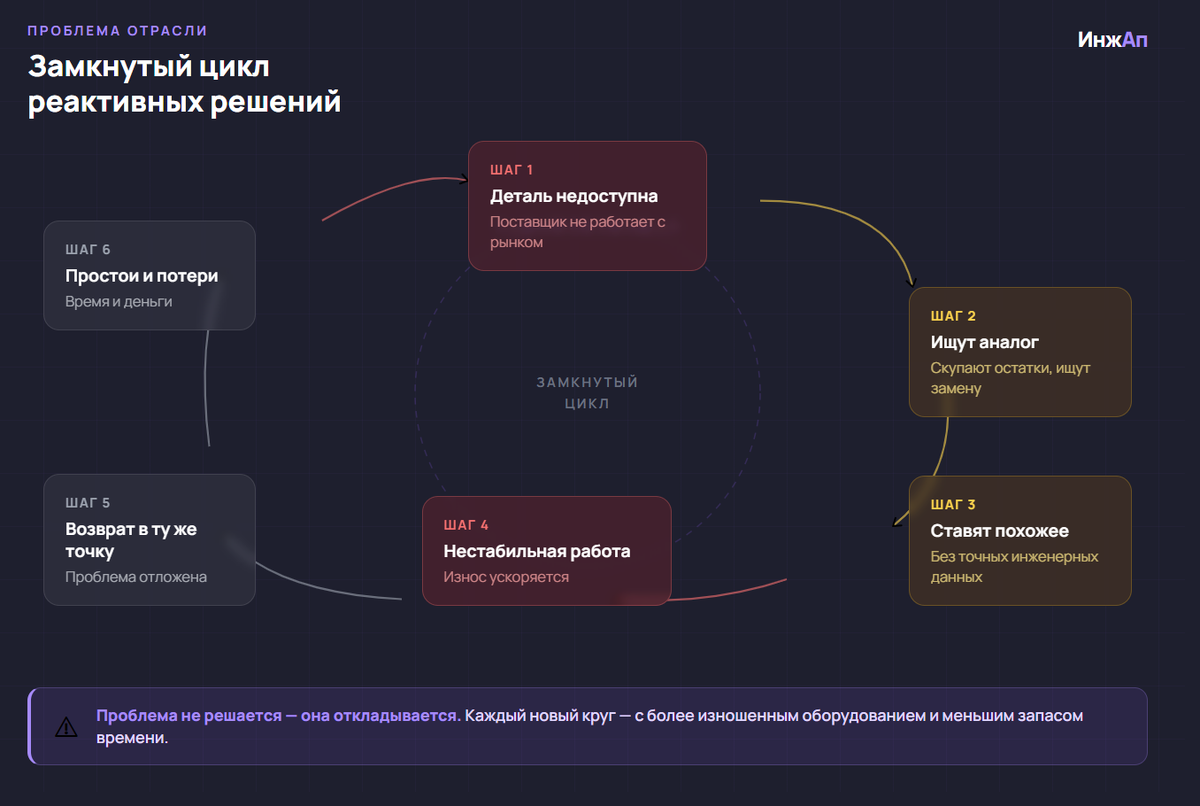Select the Шаг 2 Ищут аналог card
This screenshot has width=1200, height=806.
[1020, 352]
